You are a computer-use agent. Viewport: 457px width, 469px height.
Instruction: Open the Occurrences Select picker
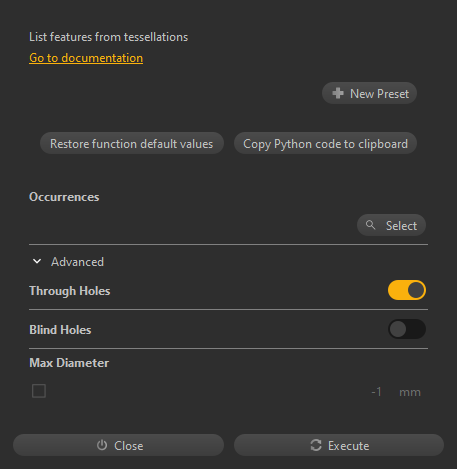pyautogui.click(x=391, y=225)
